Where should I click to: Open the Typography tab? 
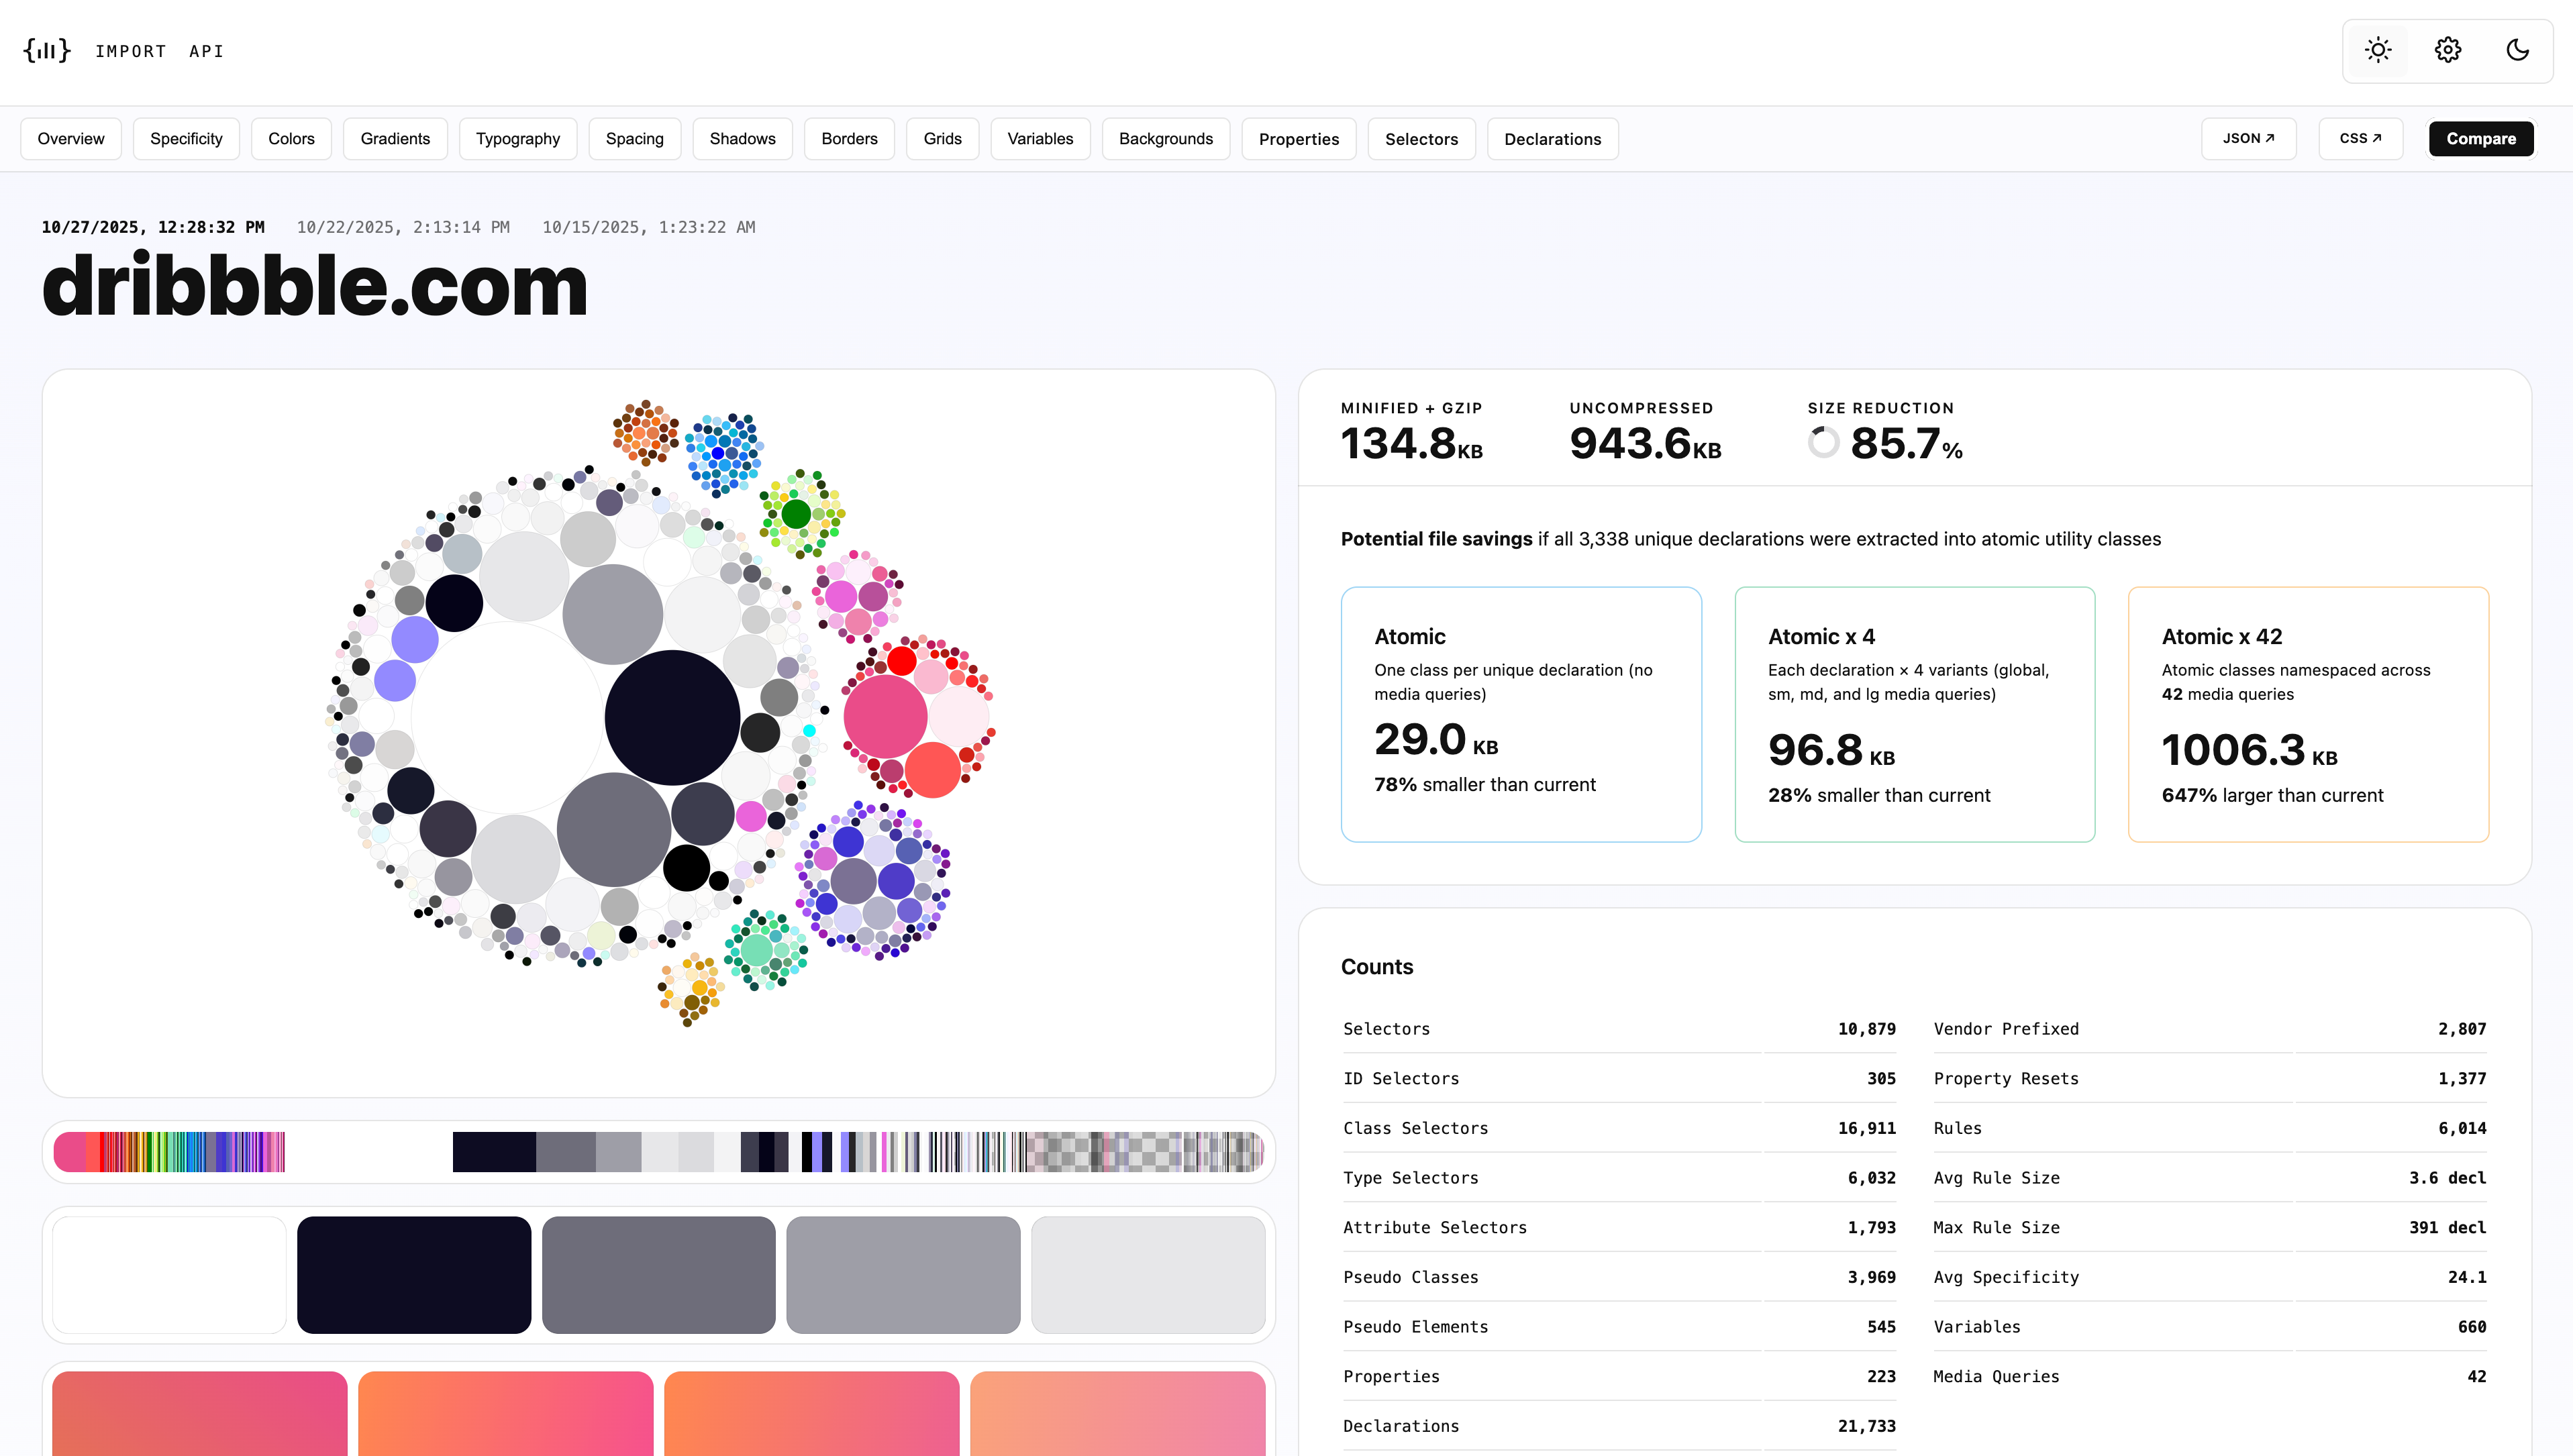(x=518, y=139)
